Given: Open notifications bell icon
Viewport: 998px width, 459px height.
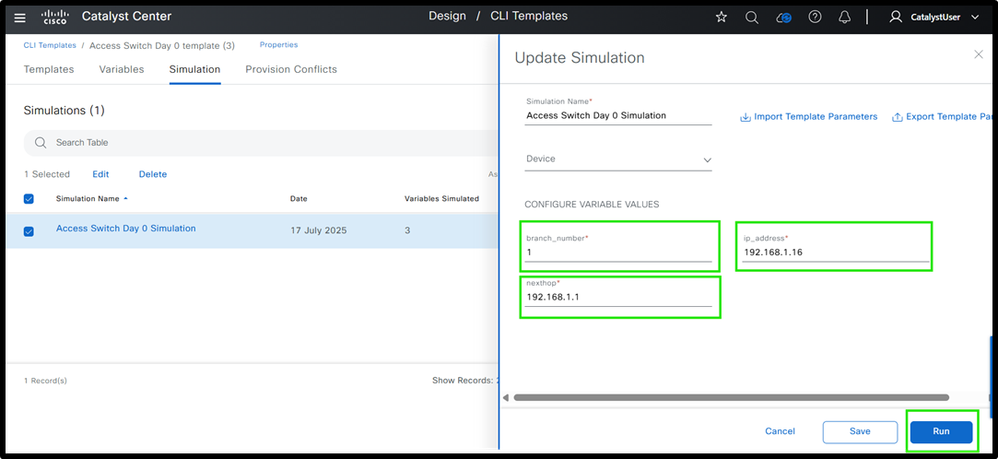Looking at the screenshot, I should [x=845, y=17].
